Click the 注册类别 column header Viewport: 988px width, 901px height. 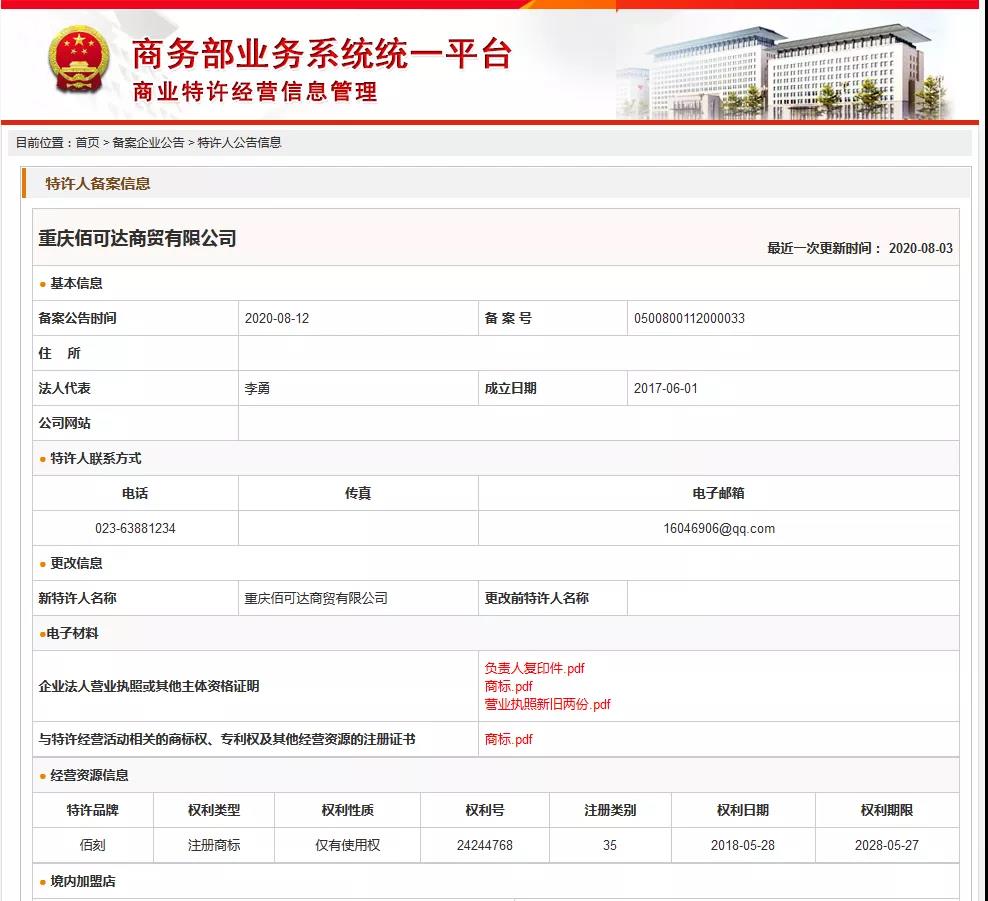(x=610, y=810)
